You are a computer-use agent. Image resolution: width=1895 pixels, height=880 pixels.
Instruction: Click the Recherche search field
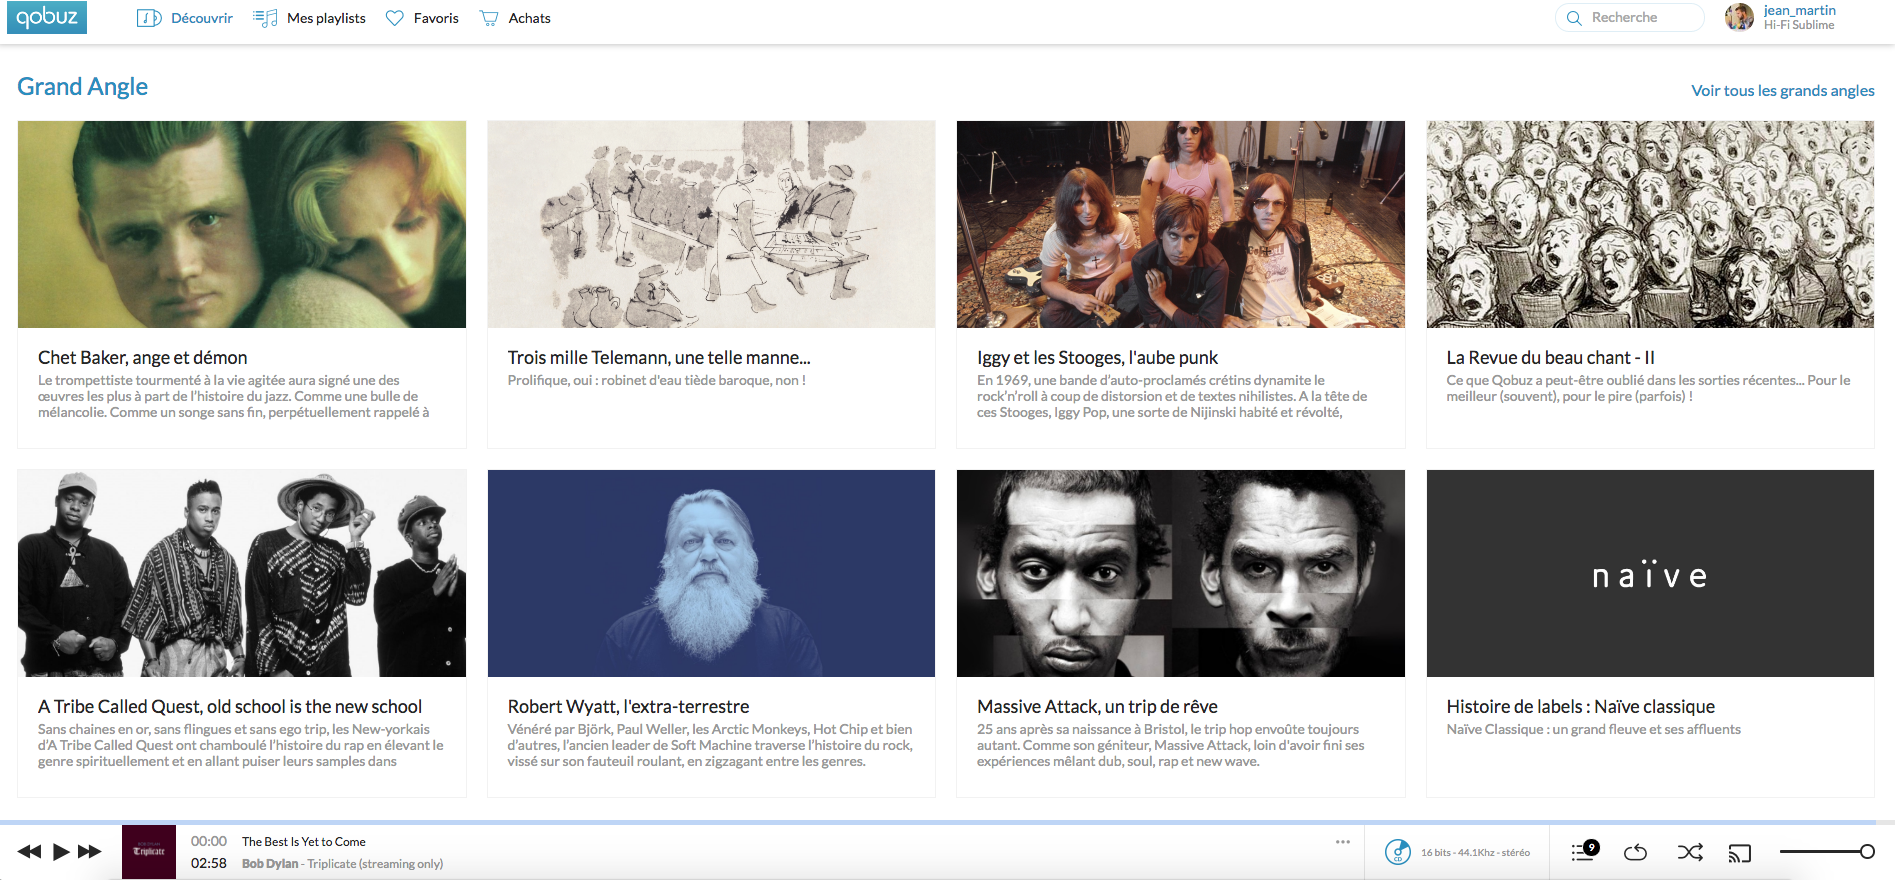pyautogui.click(x=1630, y=18)
